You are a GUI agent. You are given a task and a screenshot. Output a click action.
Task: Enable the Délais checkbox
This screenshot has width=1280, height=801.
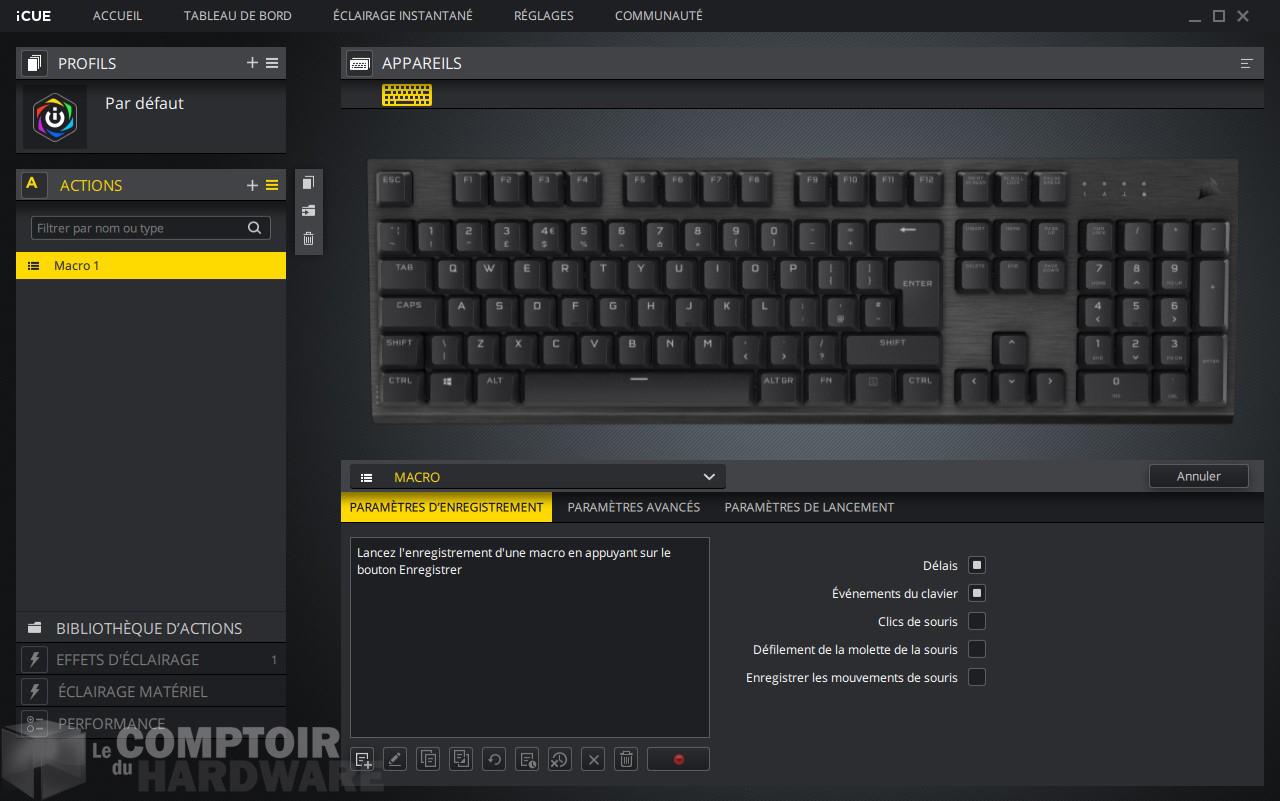coord(976,565)
